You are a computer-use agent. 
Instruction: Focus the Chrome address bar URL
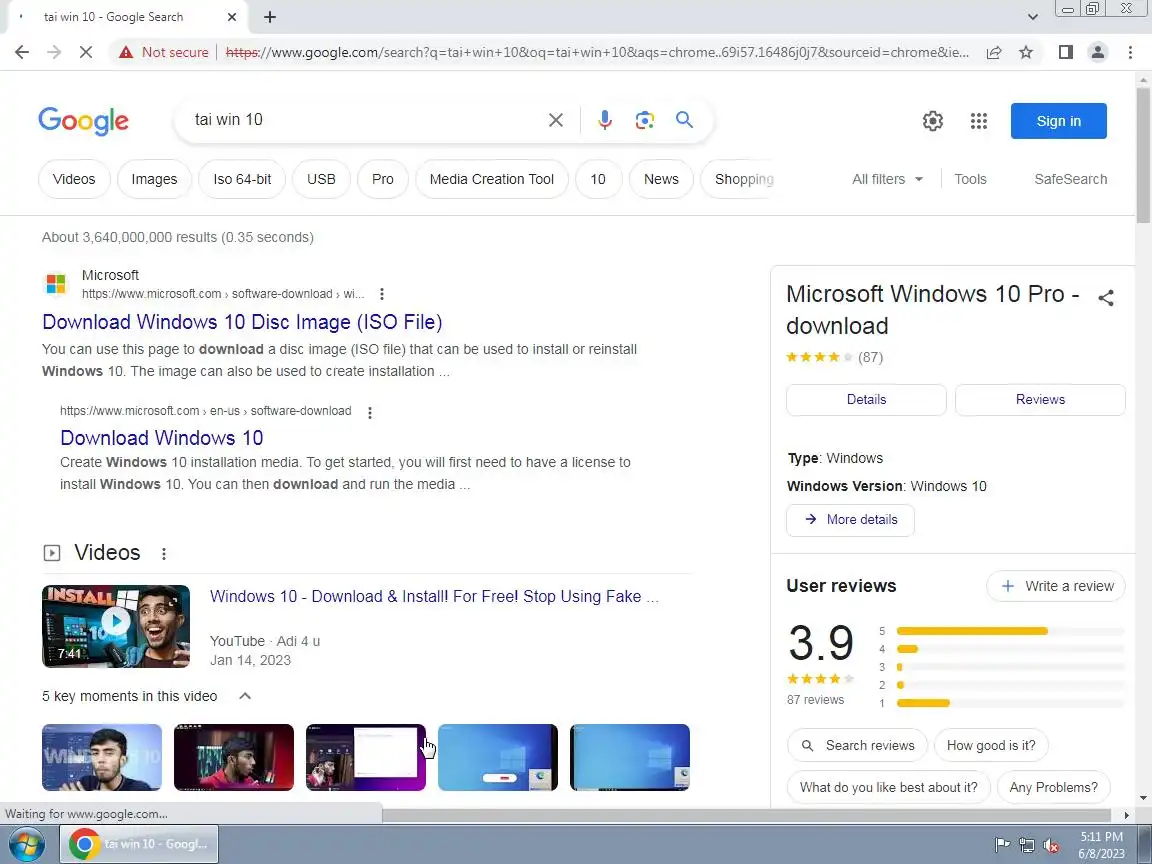point(597,52)
